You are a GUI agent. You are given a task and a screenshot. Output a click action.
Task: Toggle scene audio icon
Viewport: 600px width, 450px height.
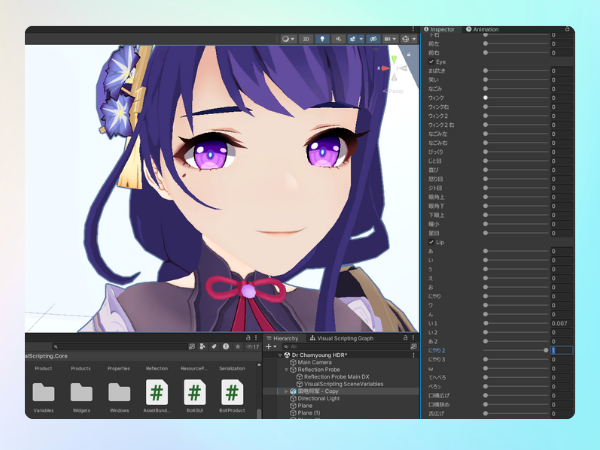338,39
